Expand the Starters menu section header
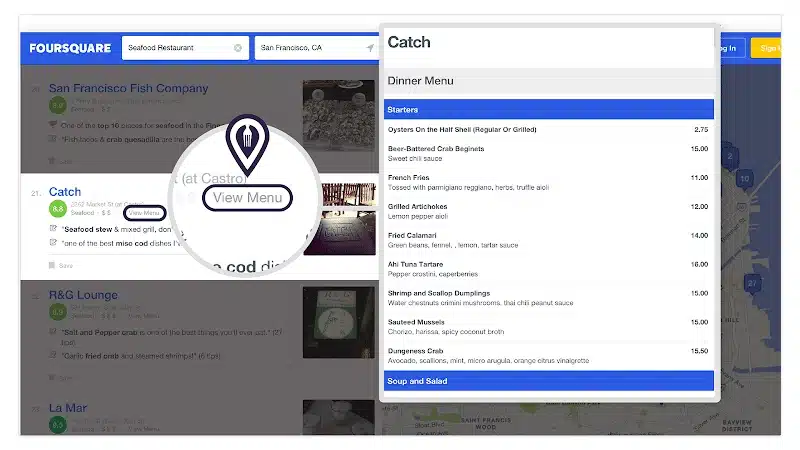800x450 pixels. (x=548, y=109)
